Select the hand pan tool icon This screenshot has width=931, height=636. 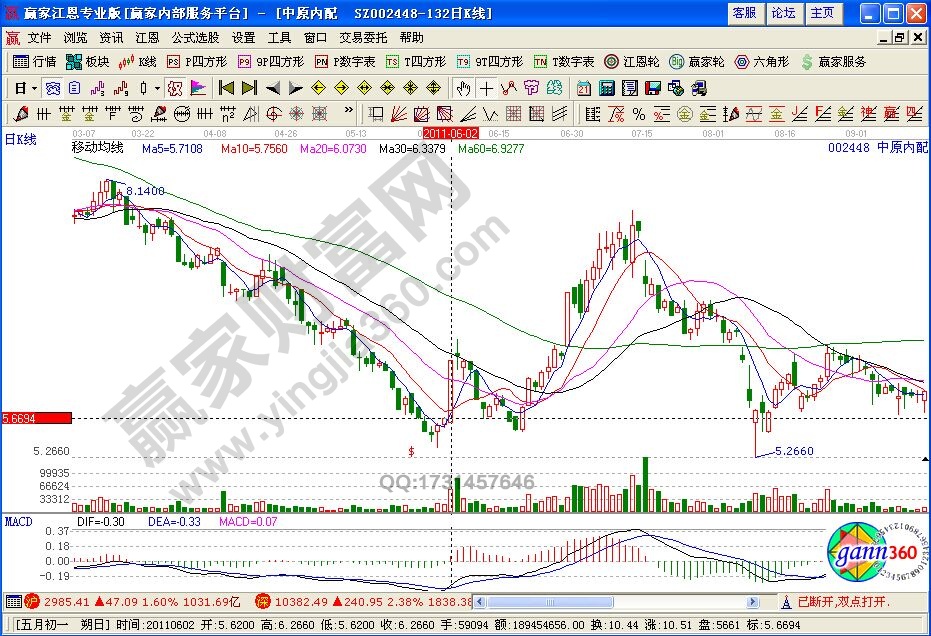point(464,88)
